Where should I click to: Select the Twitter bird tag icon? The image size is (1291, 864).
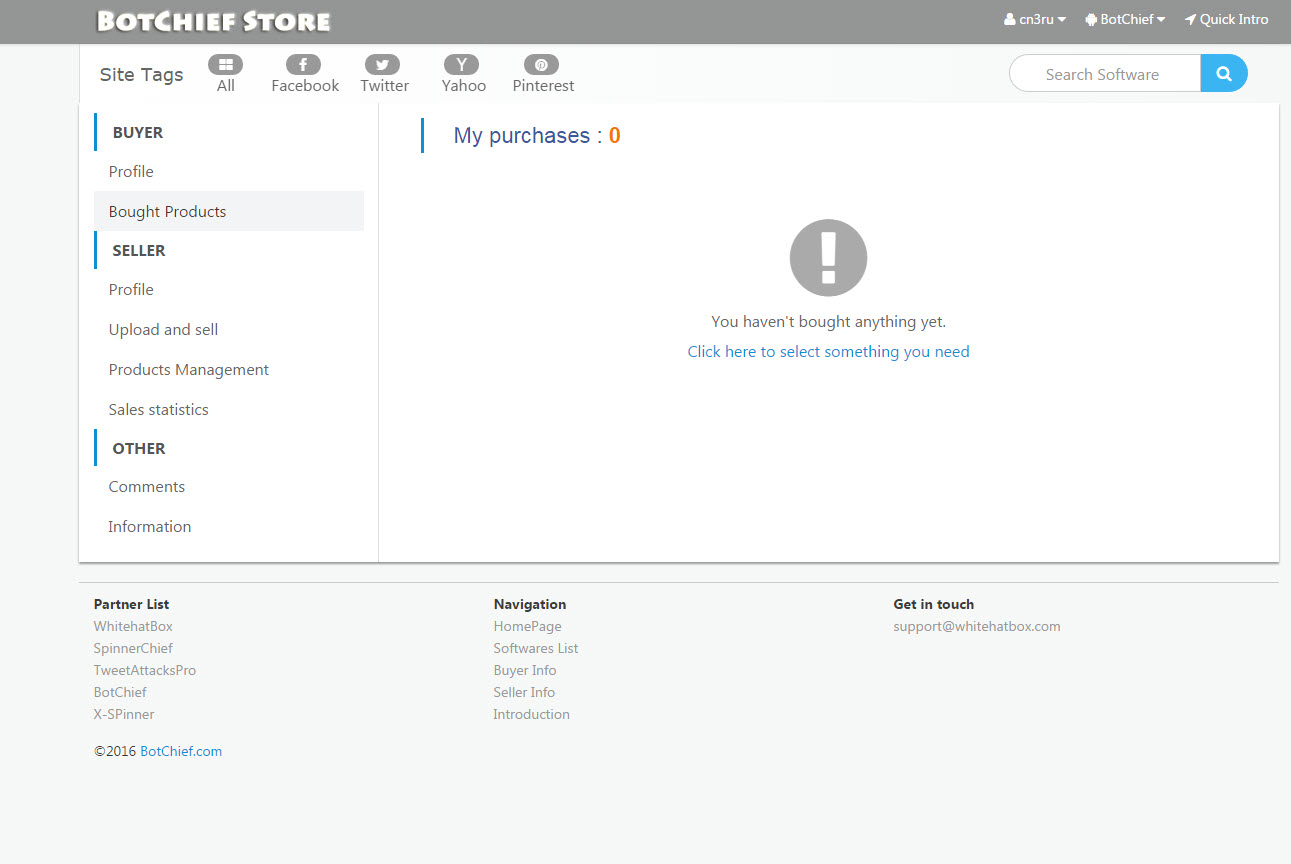pyautogui.click(x=383, y=65)
